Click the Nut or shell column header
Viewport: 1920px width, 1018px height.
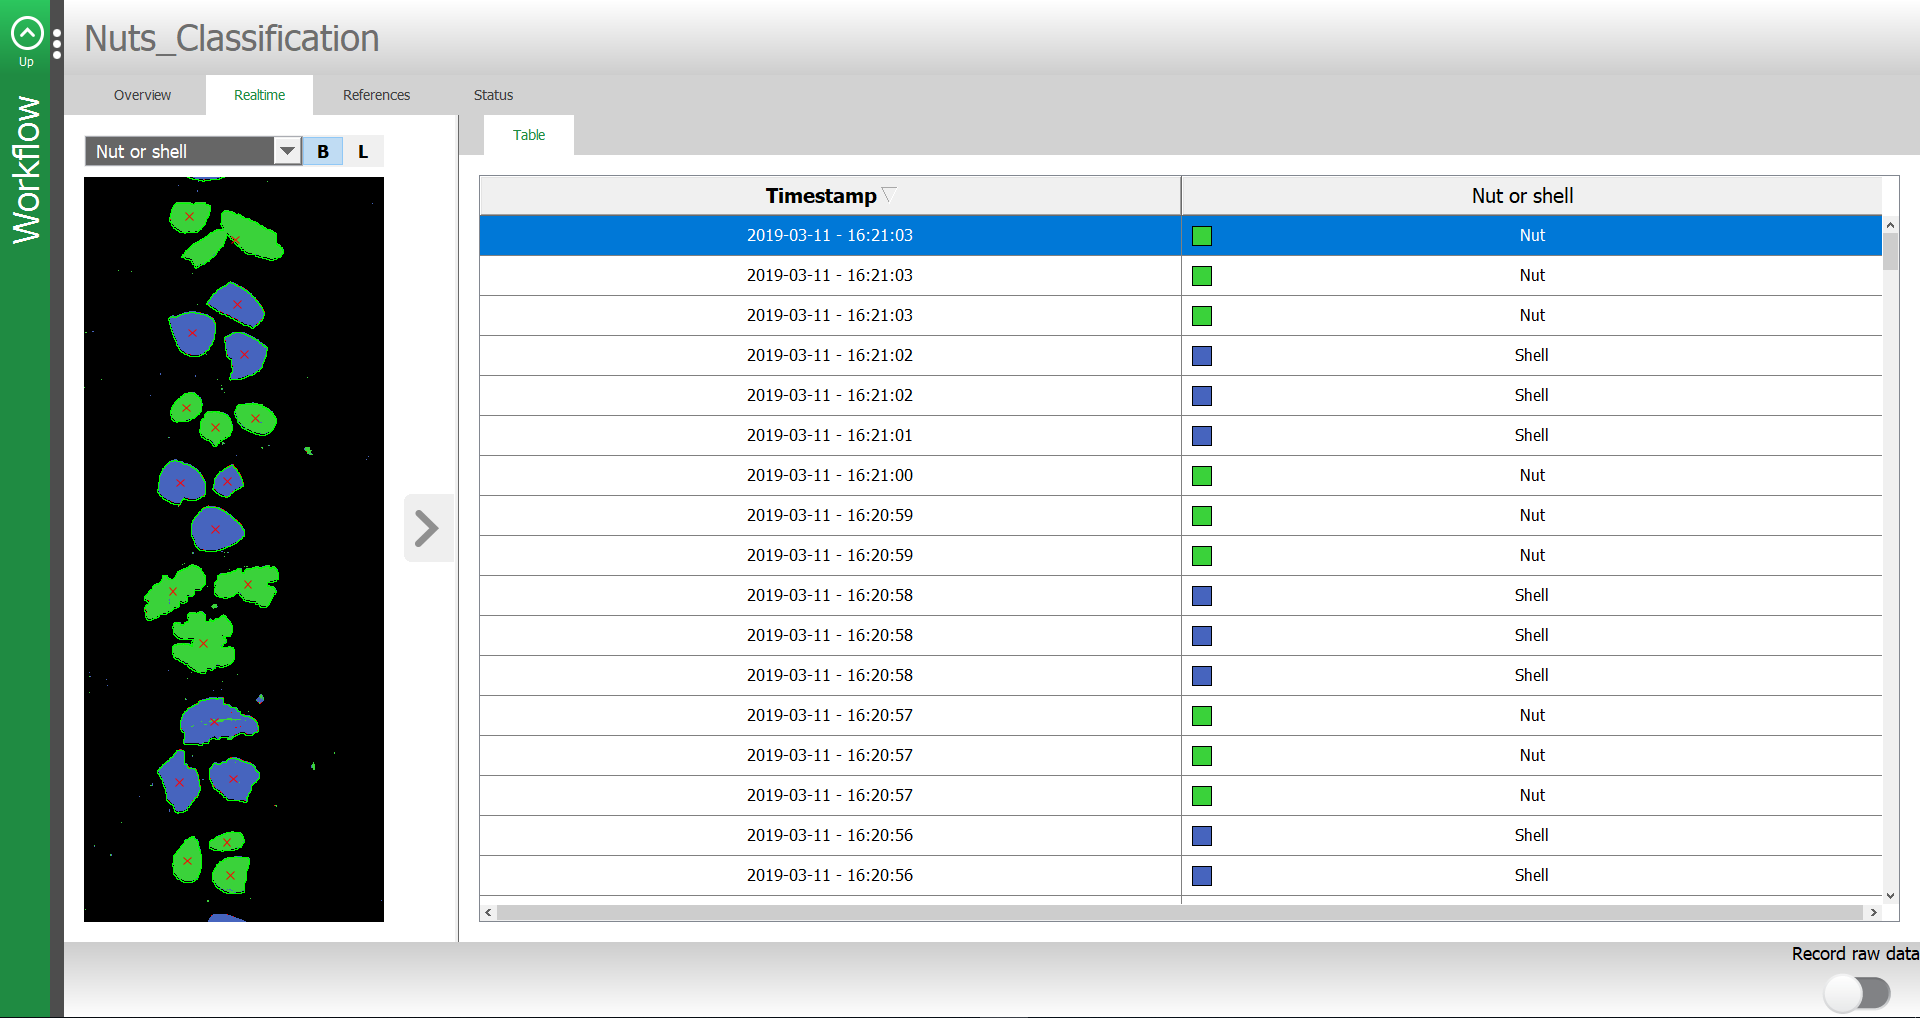1522,196
